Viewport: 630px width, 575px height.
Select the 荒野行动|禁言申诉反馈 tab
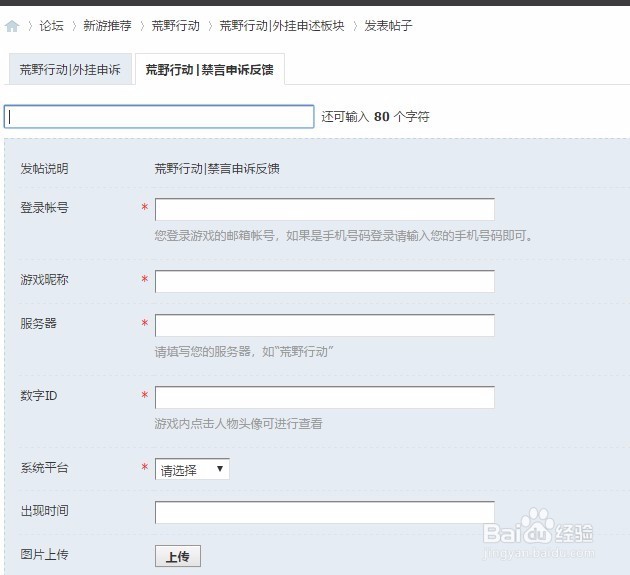(x=210, y=69)
